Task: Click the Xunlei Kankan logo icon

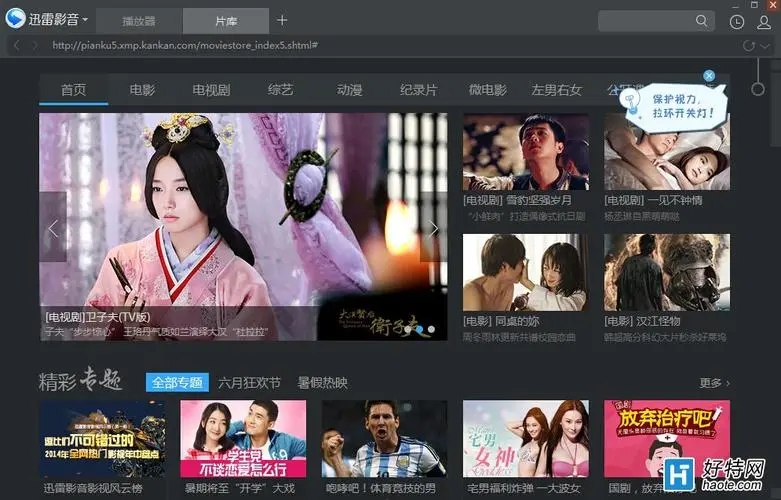Action: click(15, 19)
